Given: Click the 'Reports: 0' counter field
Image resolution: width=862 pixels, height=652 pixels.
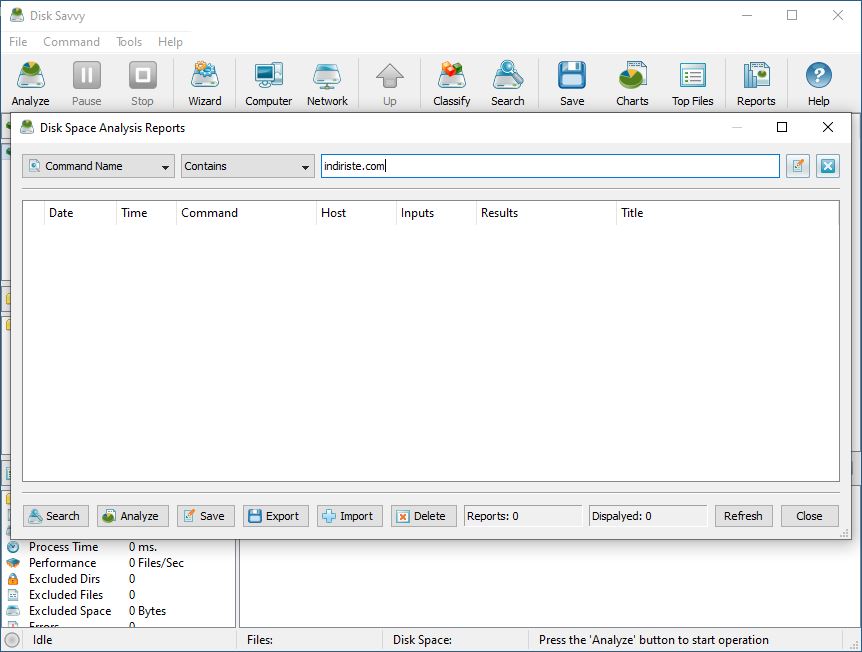Looking at the screenshot, I should pos(522,516).
